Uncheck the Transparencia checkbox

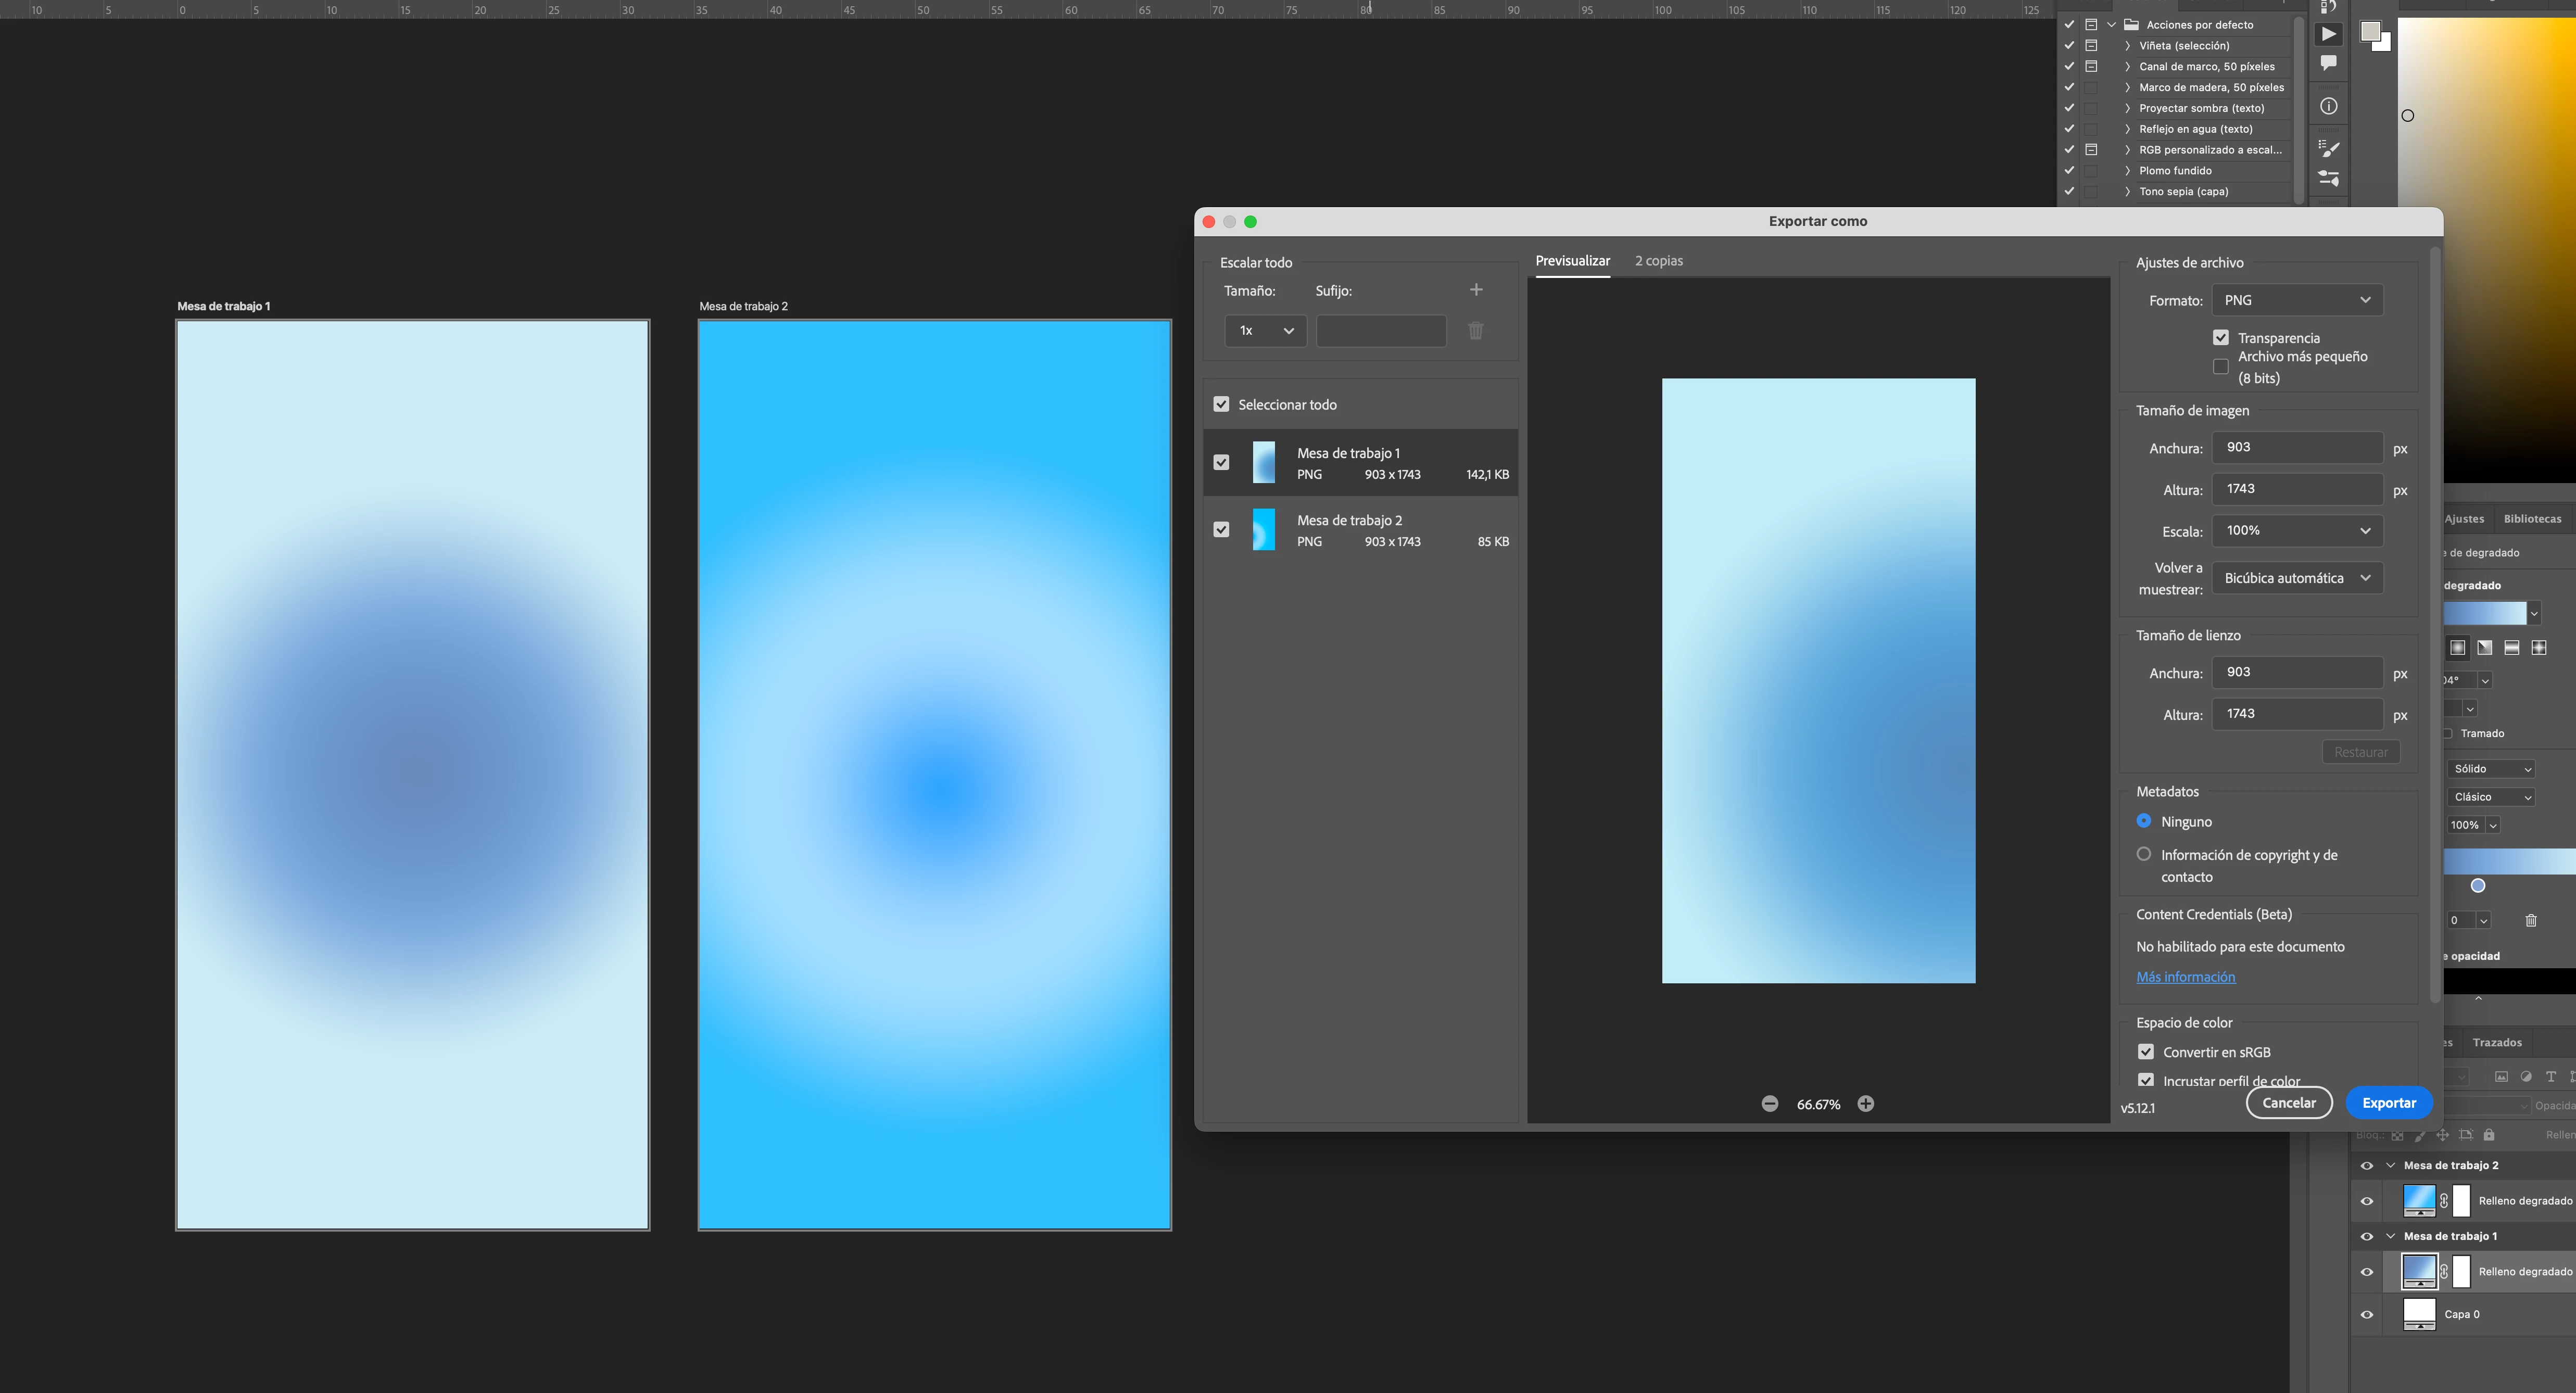pos(2221,338)
